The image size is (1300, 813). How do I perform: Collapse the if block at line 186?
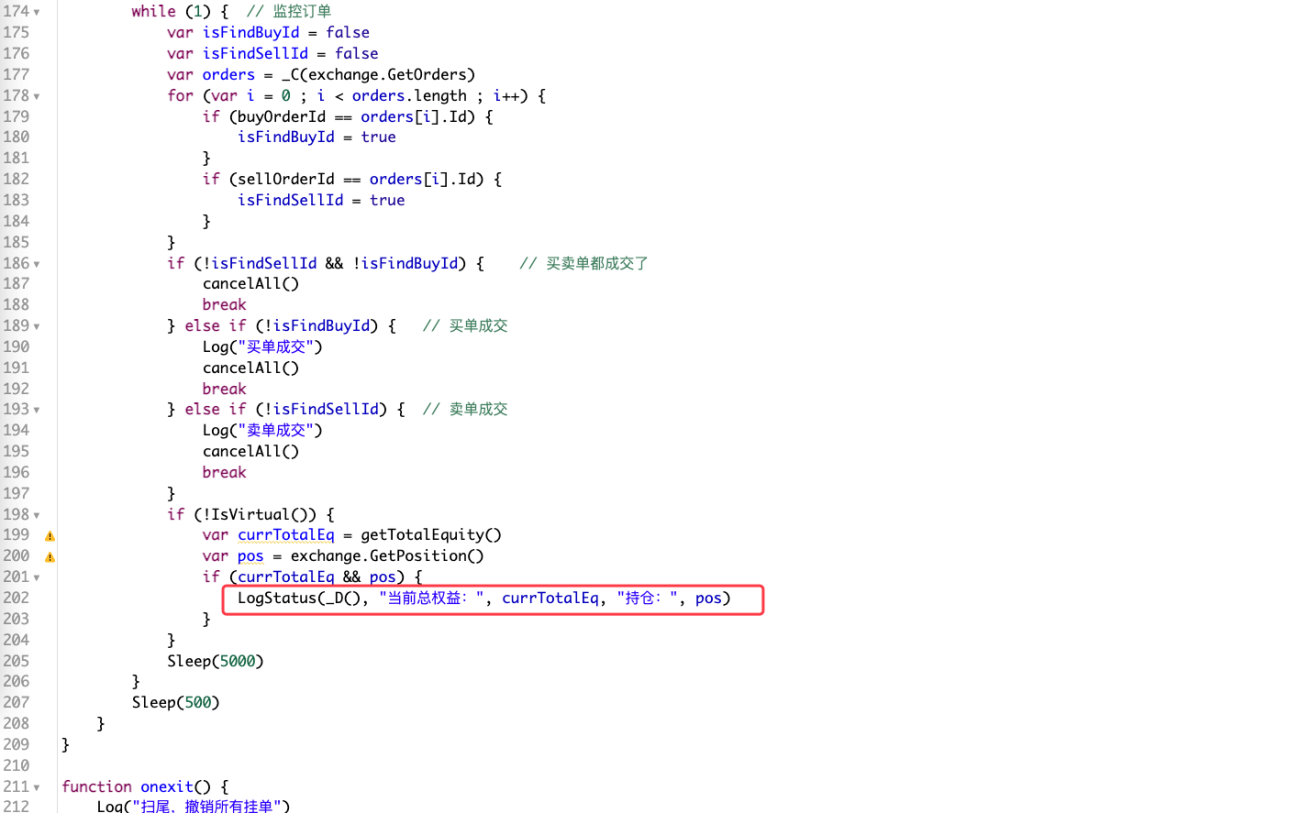37,264
